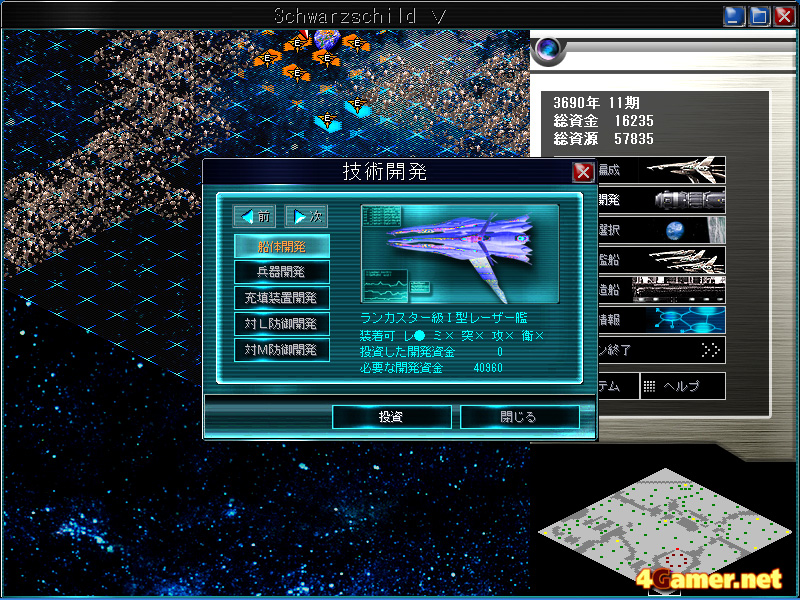Click the camera lens orb icon
800x600 pixels.
[549, 49]
